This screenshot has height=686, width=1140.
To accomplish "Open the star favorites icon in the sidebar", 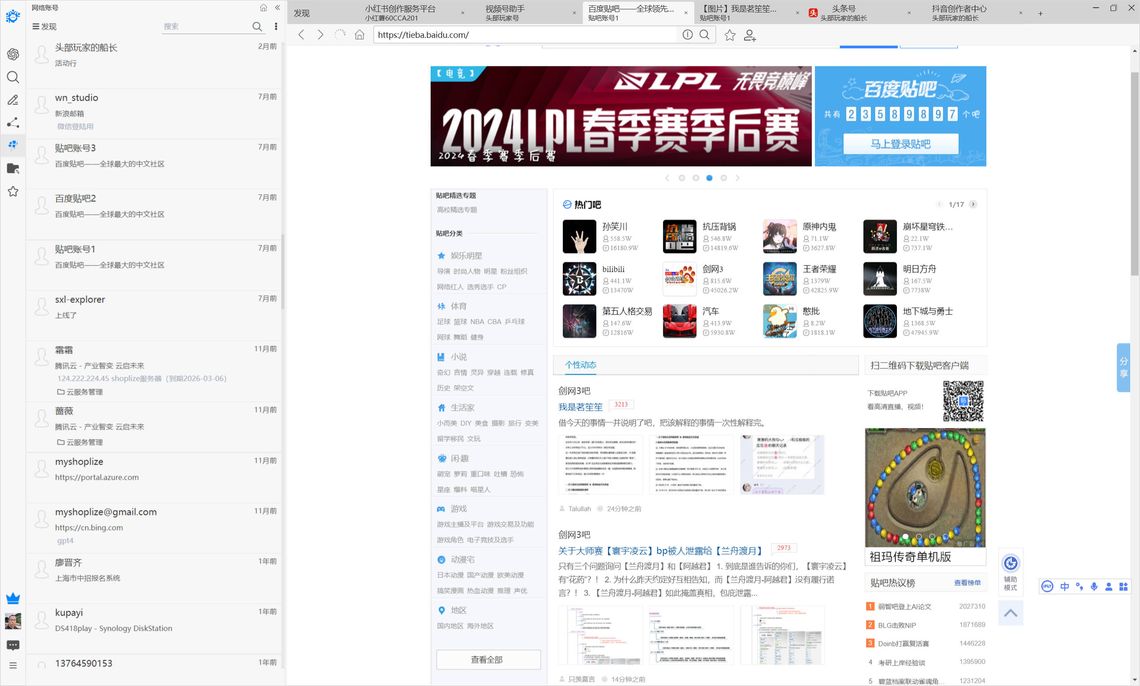I will pyautogui.click(x=12, y=192).
